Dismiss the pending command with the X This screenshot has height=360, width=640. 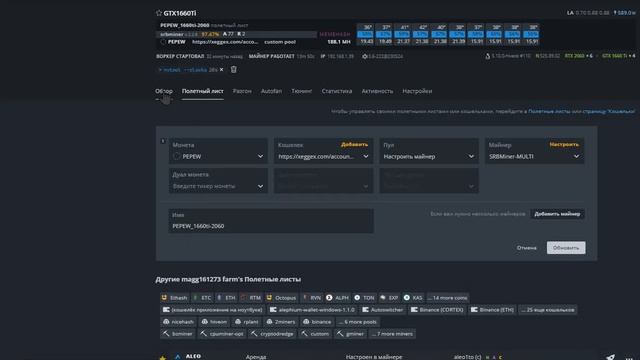tap(222, 70)
